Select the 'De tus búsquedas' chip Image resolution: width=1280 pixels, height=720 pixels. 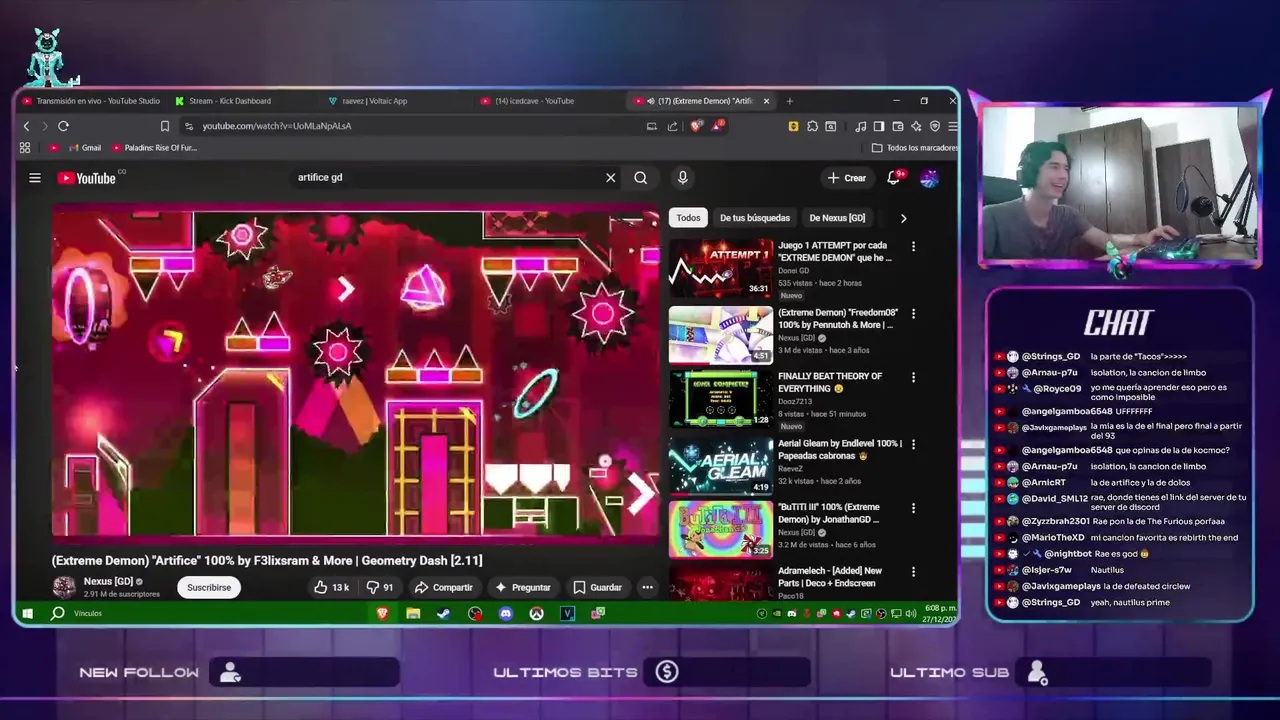(755, 218)
